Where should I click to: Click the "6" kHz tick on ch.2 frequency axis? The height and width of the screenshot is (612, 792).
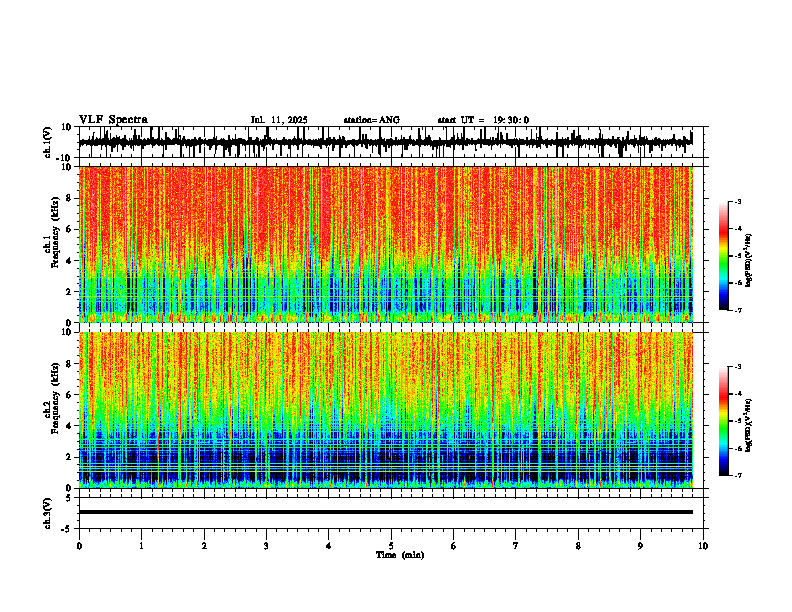coord(69,394)
